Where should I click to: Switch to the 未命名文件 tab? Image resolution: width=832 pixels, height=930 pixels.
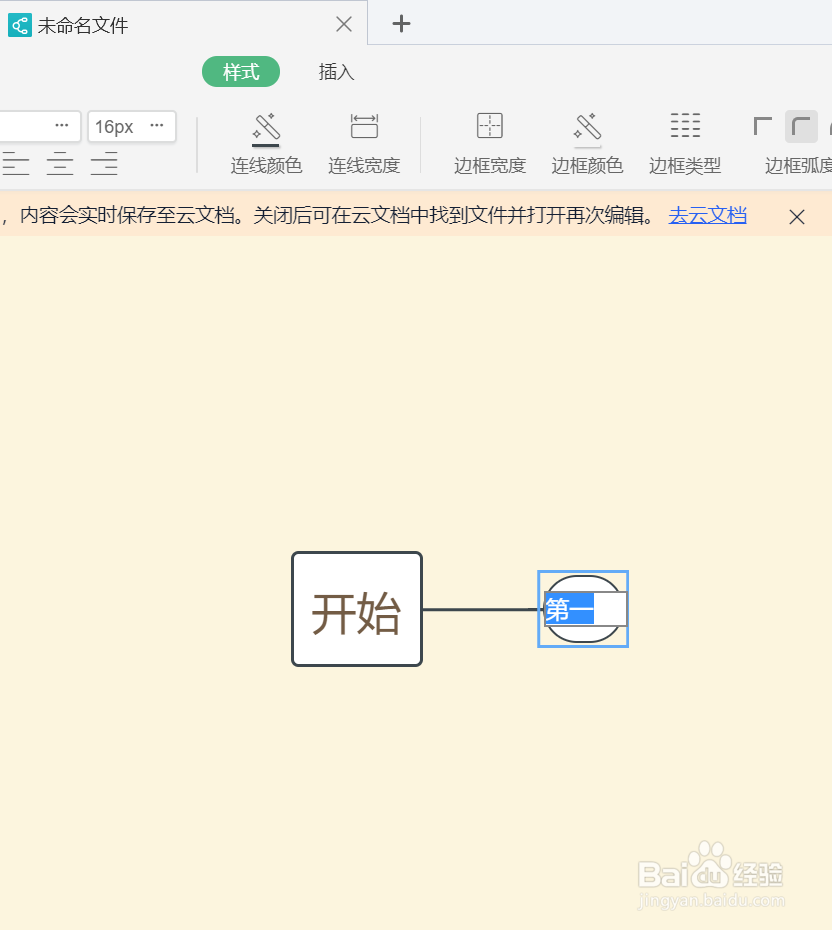pyautogui.click(x=183, y=24)
